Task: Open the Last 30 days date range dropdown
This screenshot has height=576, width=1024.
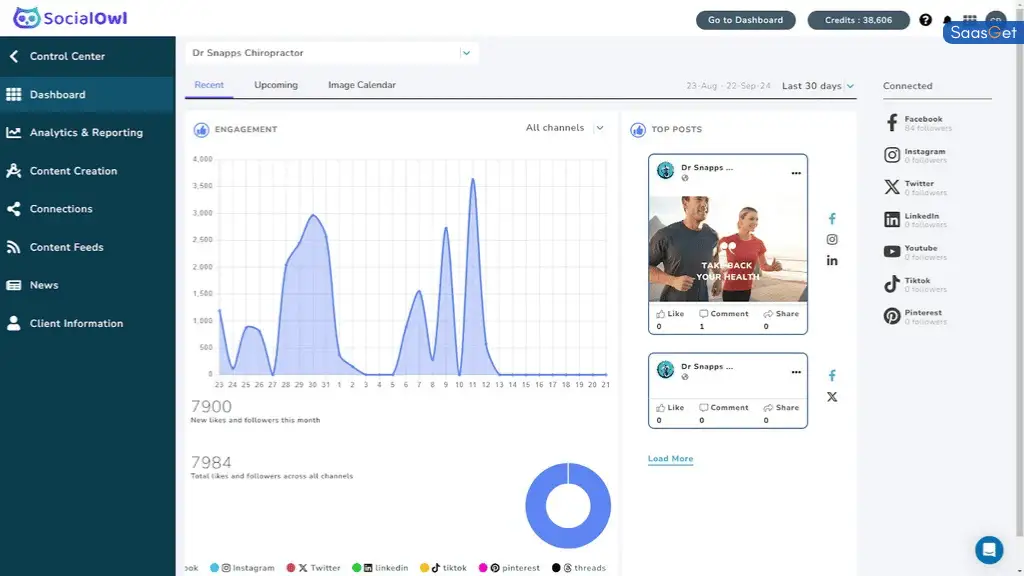Action: [x=817, y=86]
